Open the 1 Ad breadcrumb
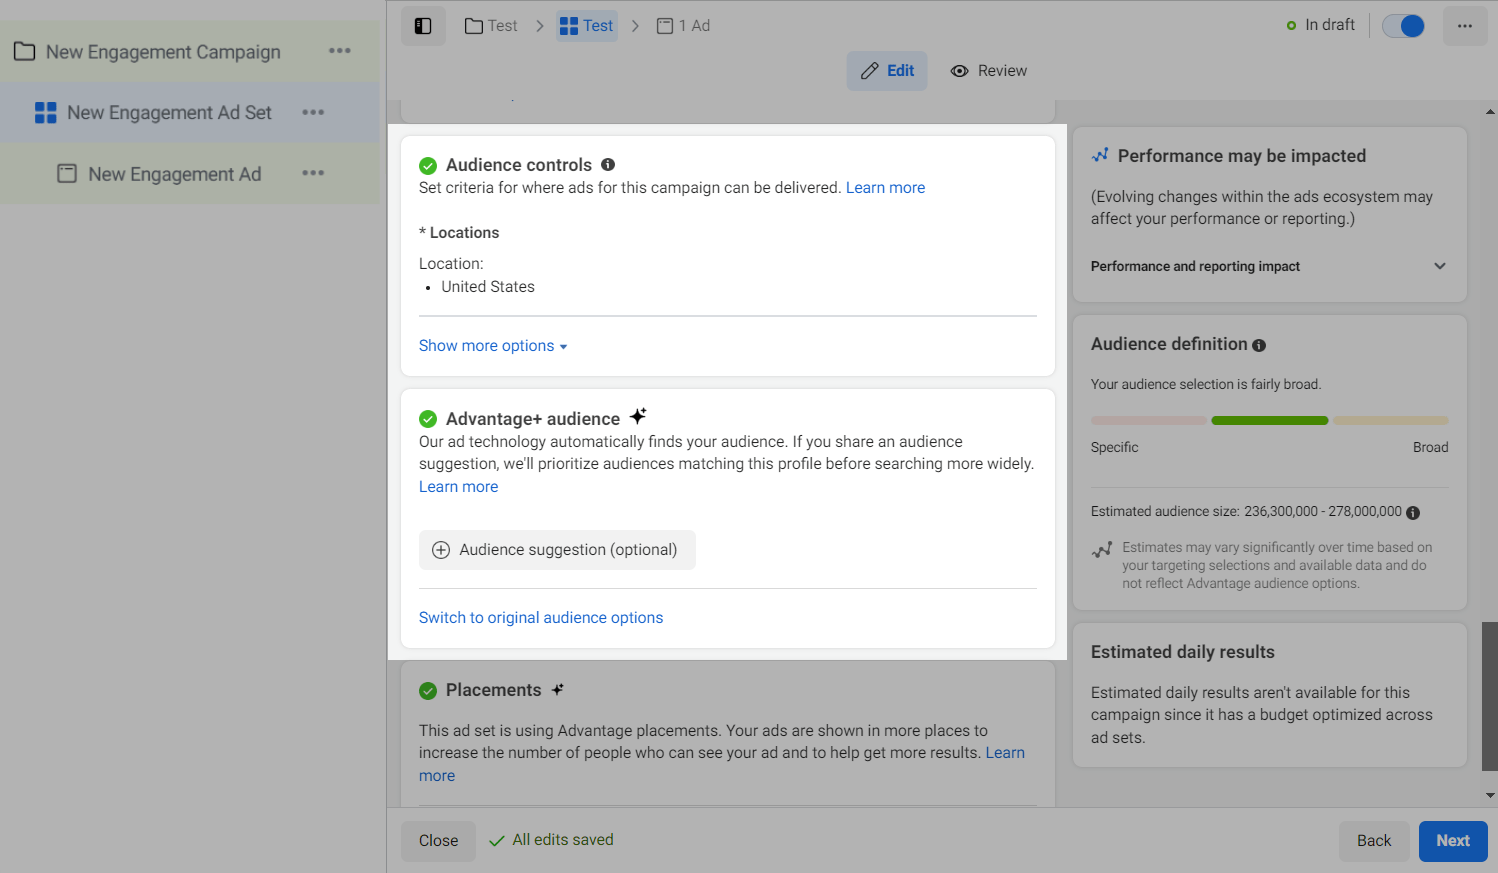Screen dimensions: 1498x873 (x=684, y=26)
